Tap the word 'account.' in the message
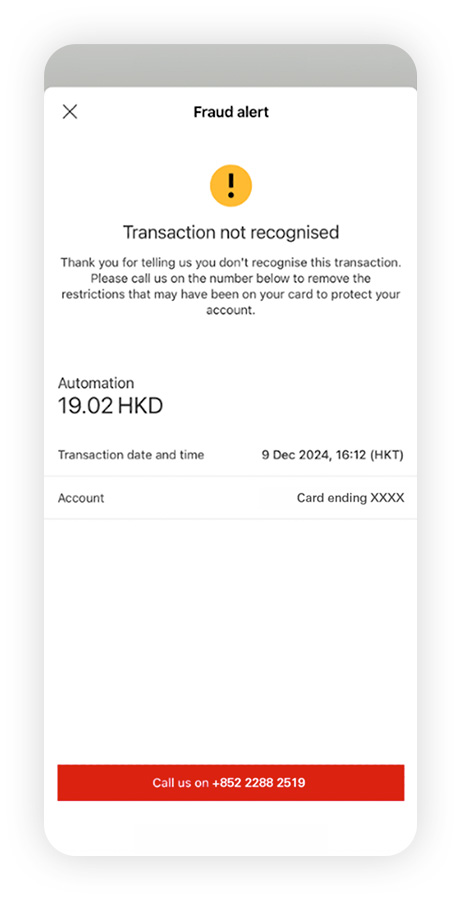Image resolution: width=463 pixels, height=900 pixels. 231,311
